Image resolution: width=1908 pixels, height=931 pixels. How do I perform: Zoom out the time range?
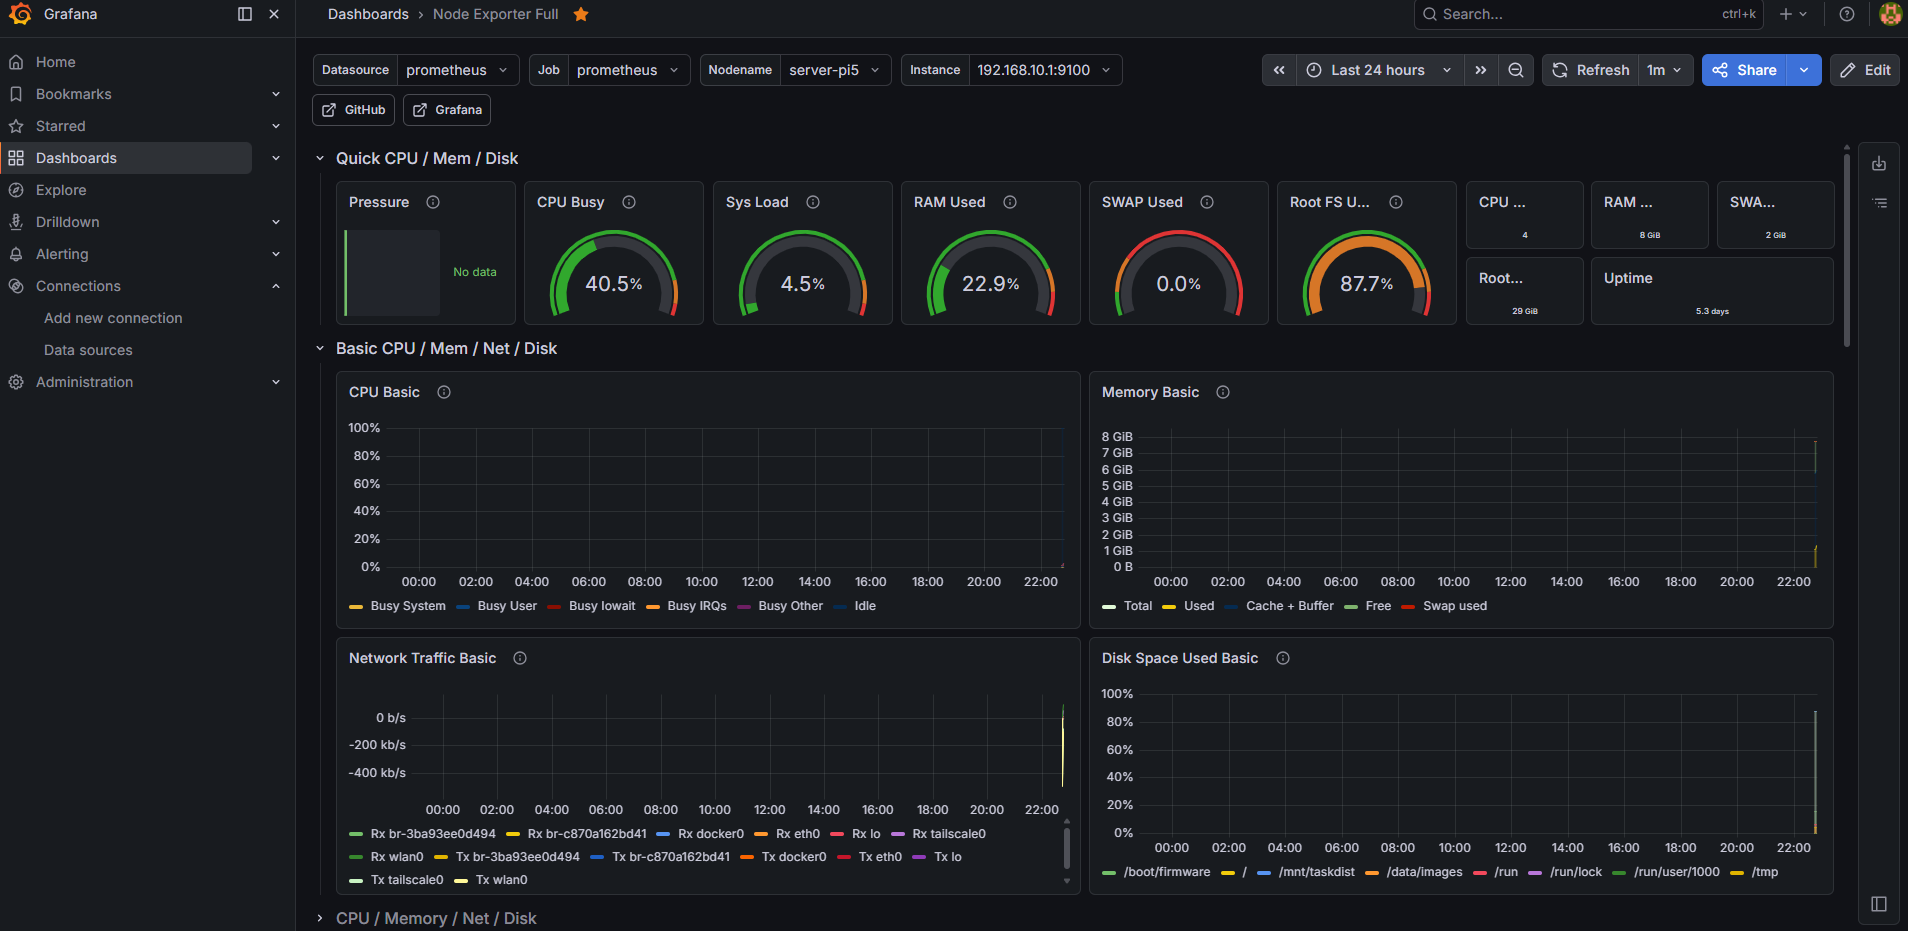(1516, 70)
